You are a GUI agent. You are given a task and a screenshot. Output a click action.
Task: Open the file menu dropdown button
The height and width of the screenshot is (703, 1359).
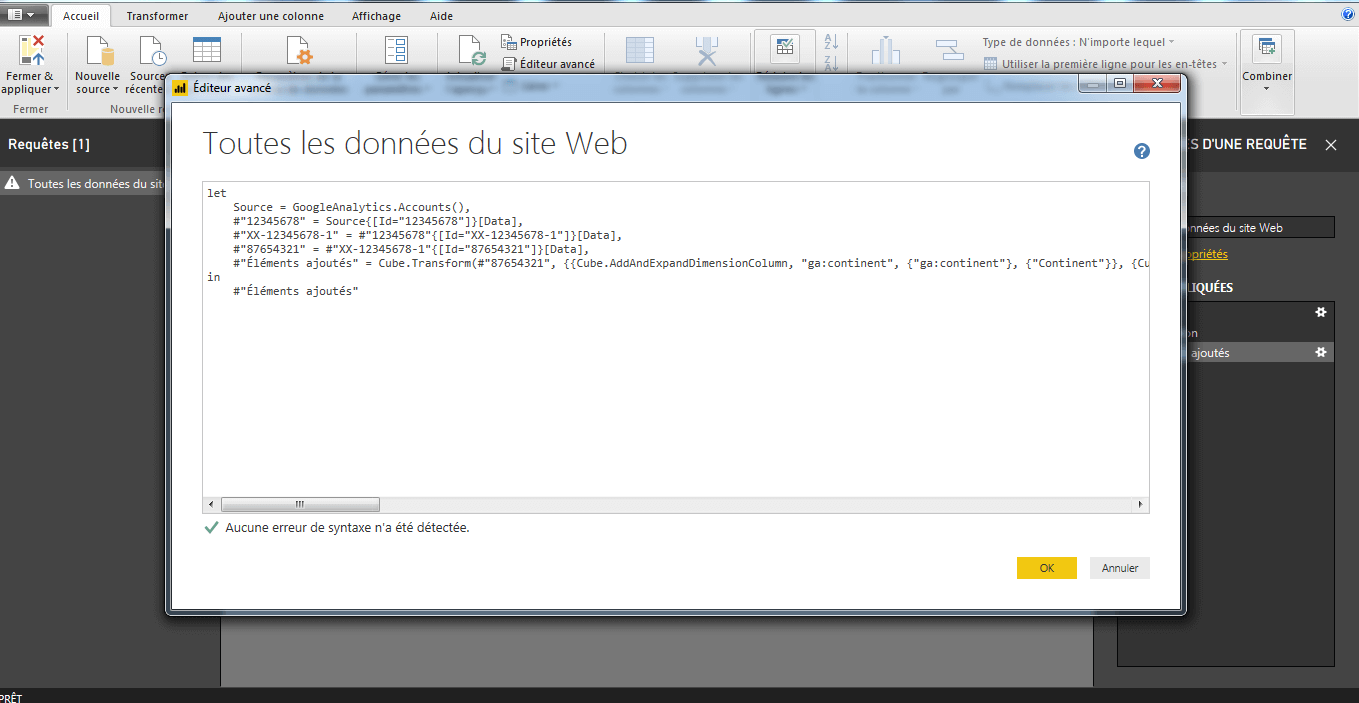click(x=22, y=15)
